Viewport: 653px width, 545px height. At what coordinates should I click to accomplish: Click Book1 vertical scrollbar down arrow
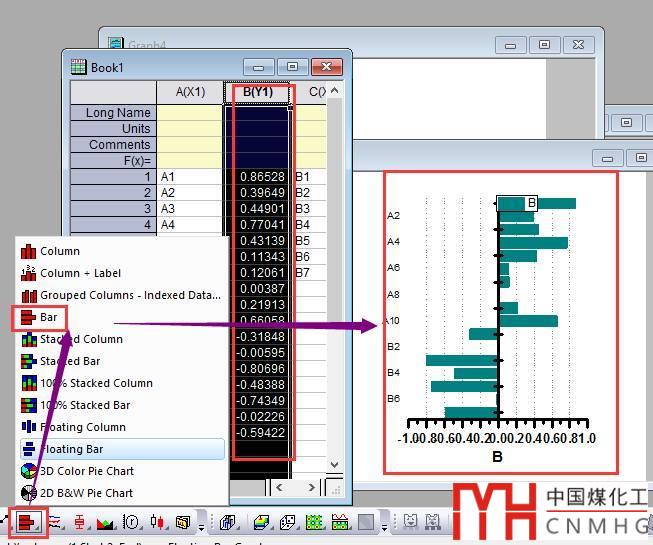tap(334, 464)
